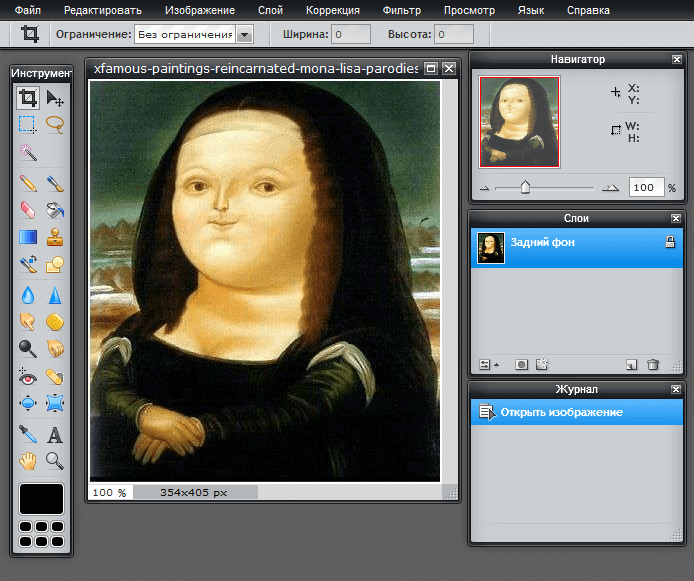The image size is (694, 581).
Task: Open the Ограничение constraint dropdown
Action: pos(245,34)
